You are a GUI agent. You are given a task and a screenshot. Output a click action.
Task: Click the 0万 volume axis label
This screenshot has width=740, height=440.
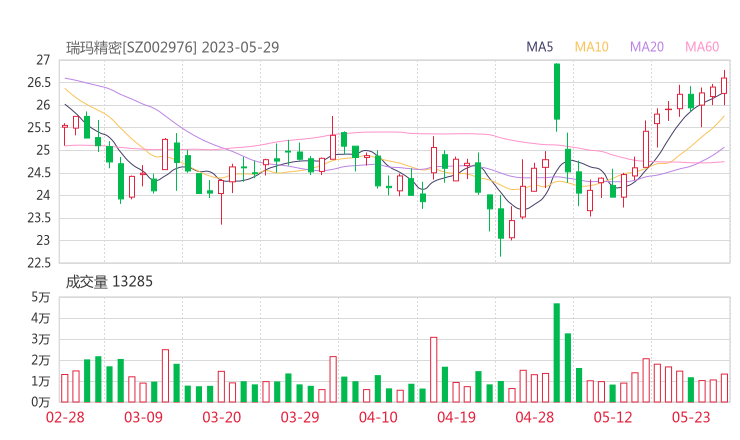tap(41, 402)
